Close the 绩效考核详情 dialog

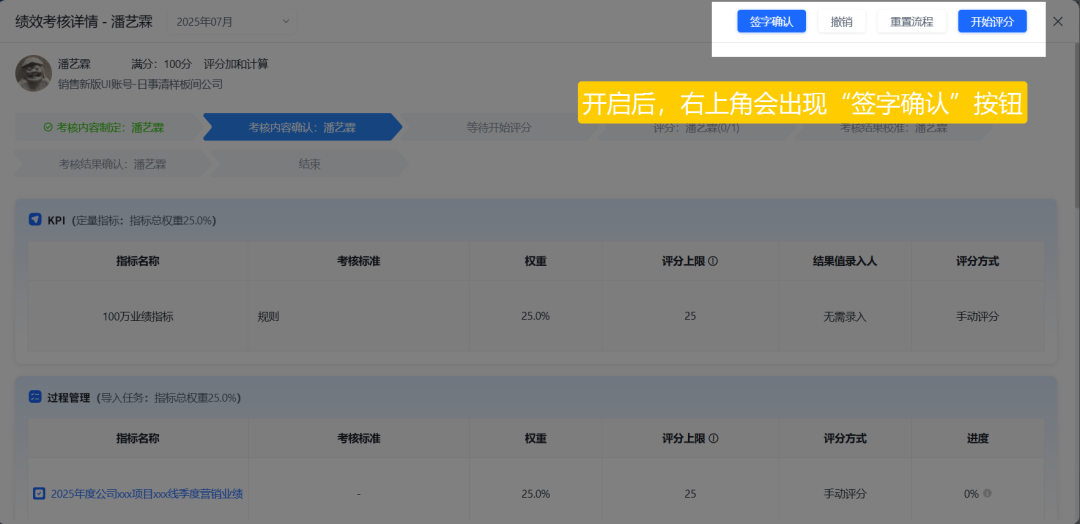pyautogui.click(x=1058, y=21)
